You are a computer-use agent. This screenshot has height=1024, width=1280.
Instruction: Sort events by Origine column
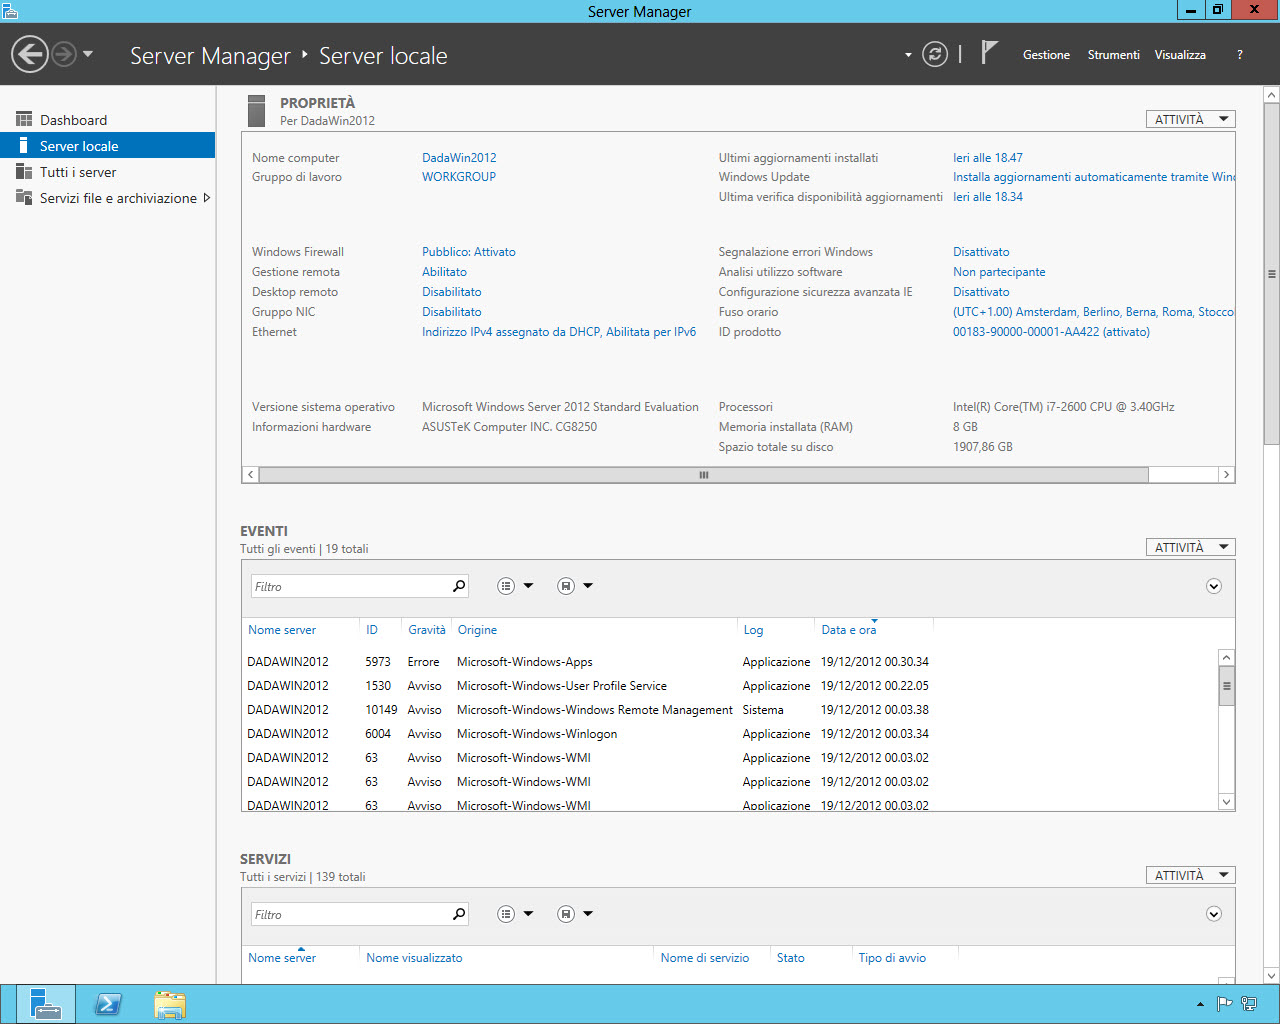477,630
